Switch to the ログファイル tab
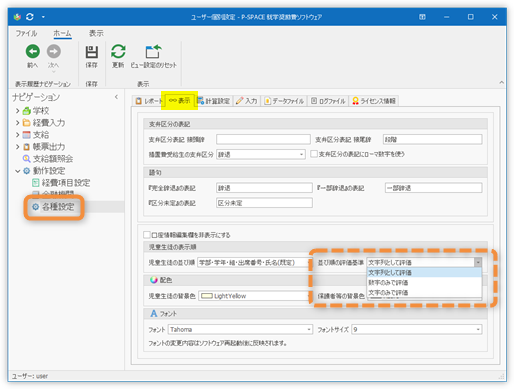This screenshot has height=389, width=514. (x=328, y=101)
